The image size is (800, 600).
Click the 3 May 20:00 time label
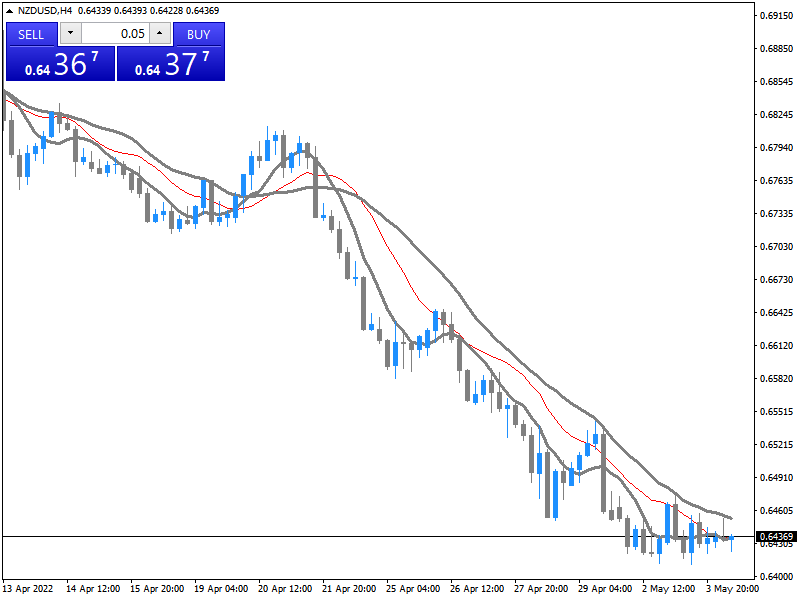coord(732,589)
